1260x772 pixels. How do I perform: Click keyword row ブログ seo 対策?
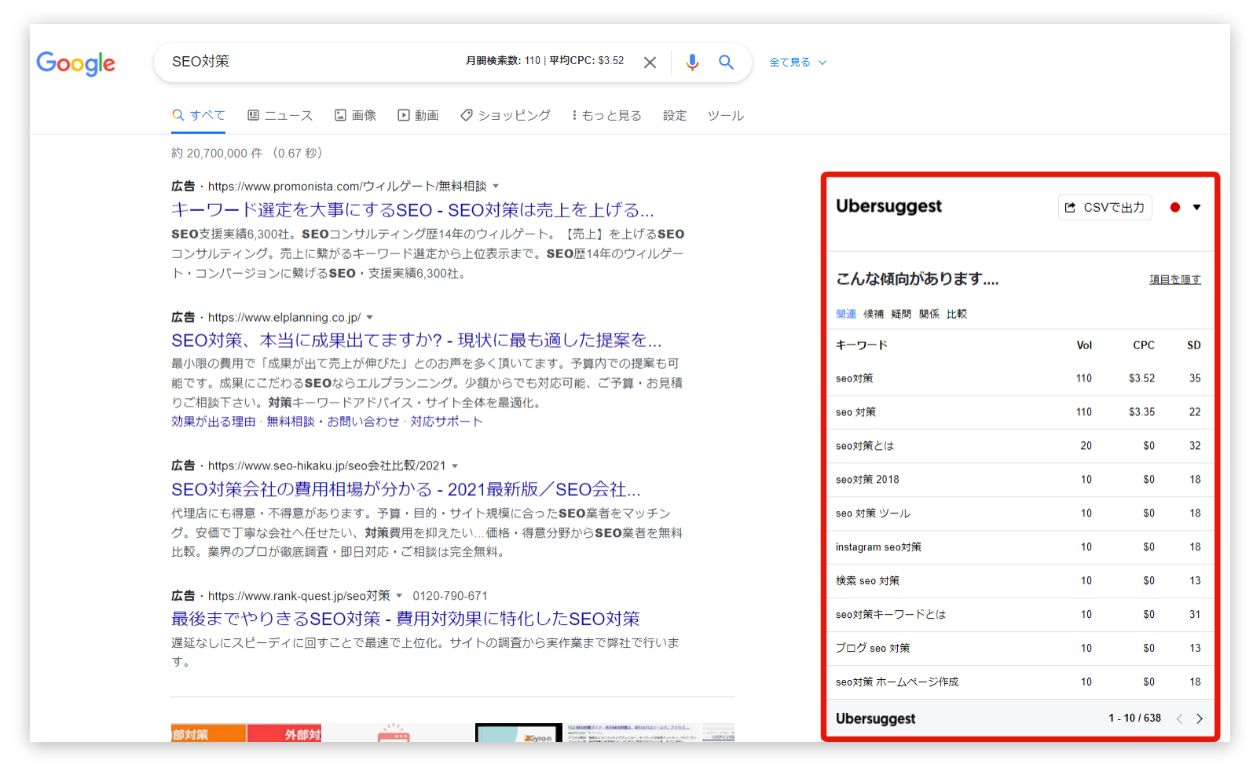[1019, 648]
